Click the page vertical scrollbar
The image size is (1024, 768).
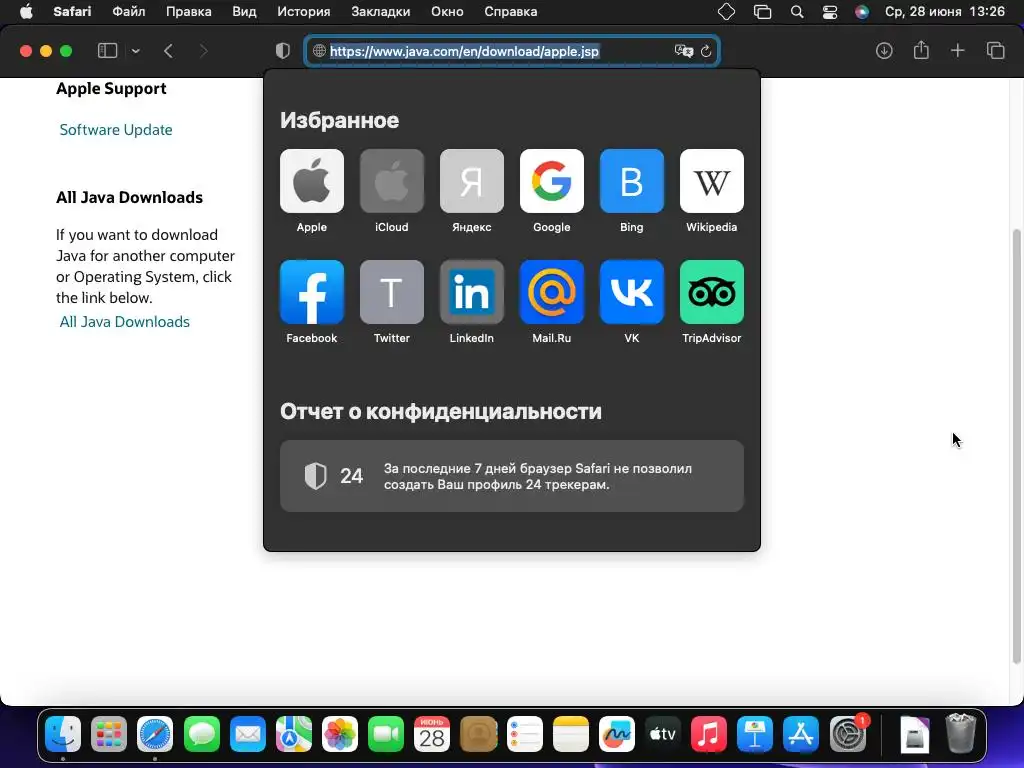[x=1016, y=445]
